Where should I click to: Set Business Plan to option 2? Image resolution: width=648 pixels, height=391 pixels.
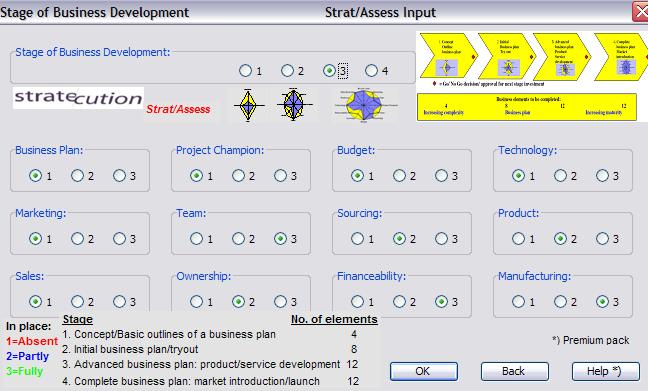(x=77, y=176)
